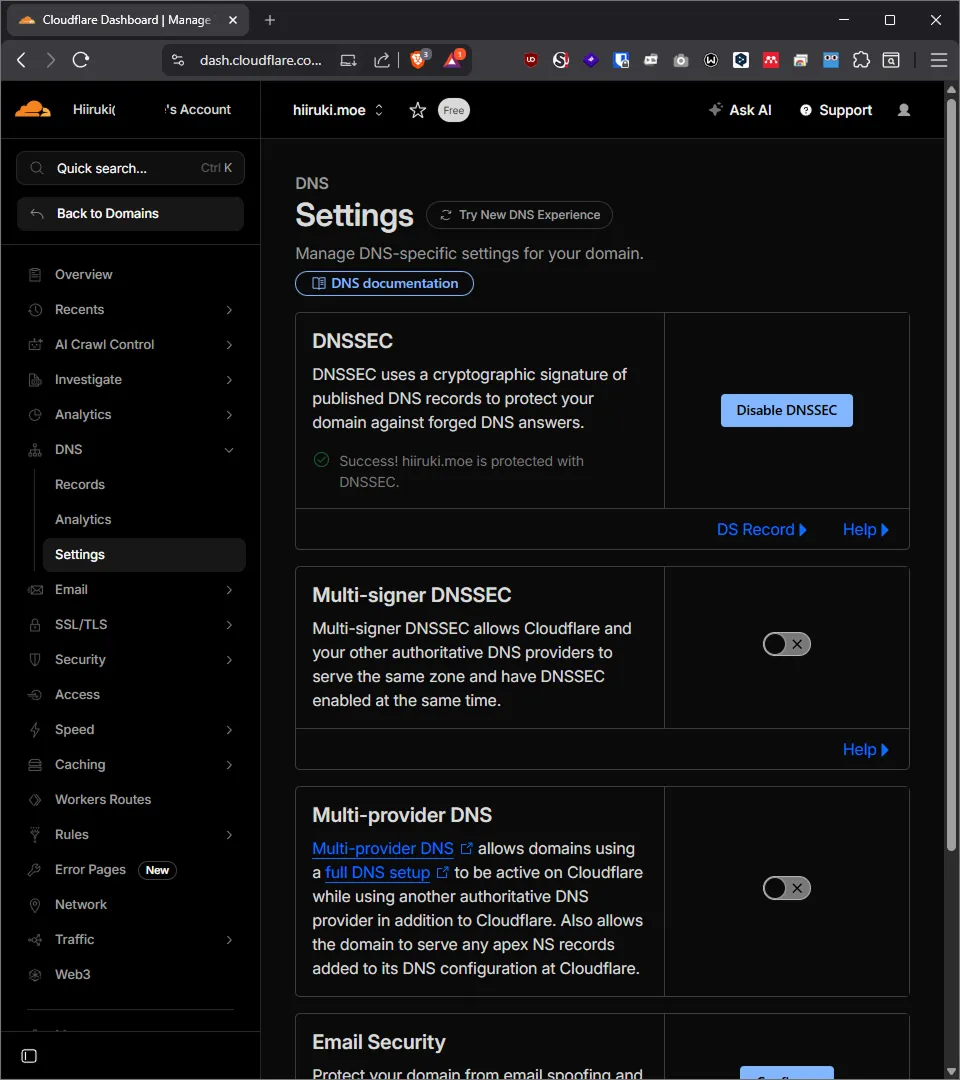This screenshot has height=1080, width=960.
Task: Close the Cloudflare Dashboard tab
Action: (x=233, y=20)
